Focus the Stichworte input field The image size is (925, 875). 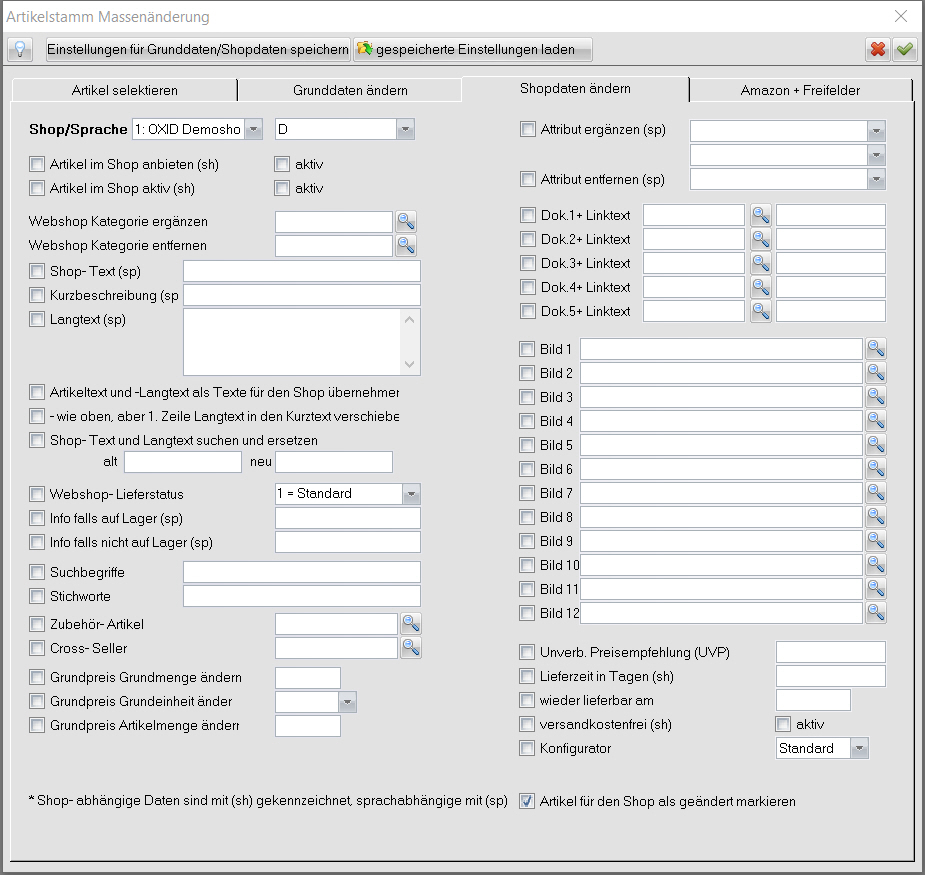click(302, 596)
